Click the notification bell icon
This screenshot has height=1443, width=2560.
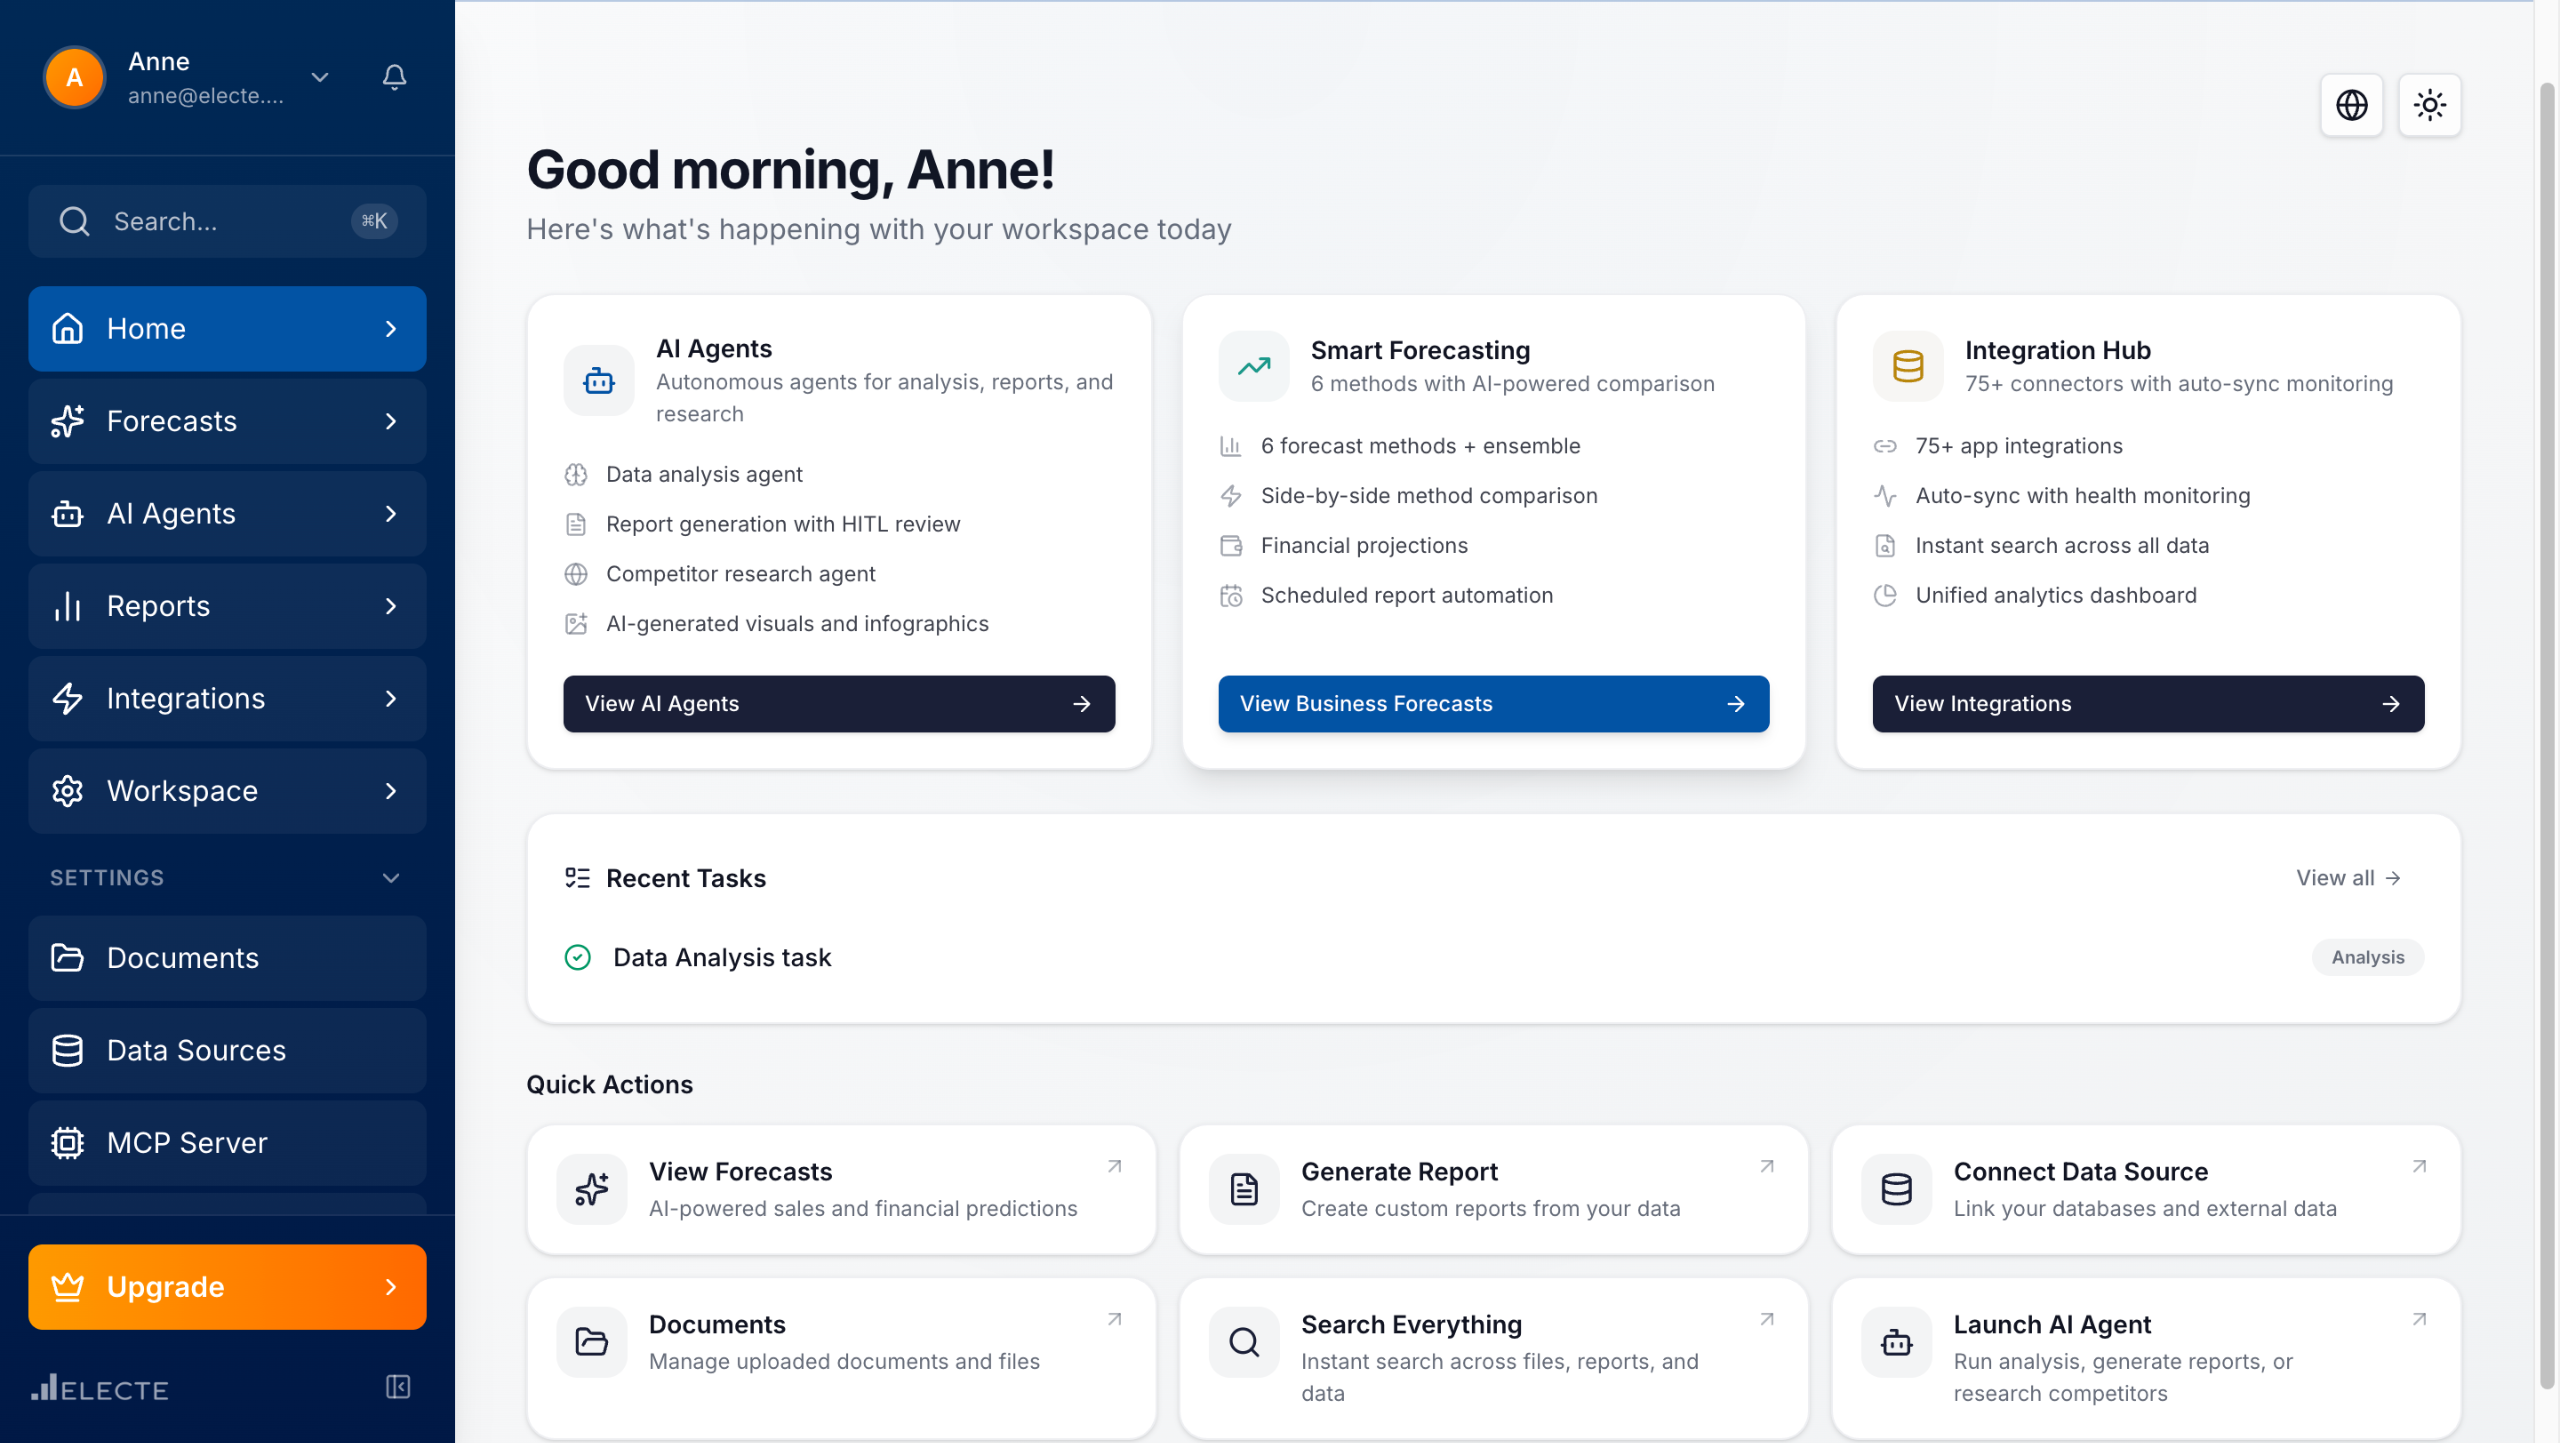tap(394, 77)
